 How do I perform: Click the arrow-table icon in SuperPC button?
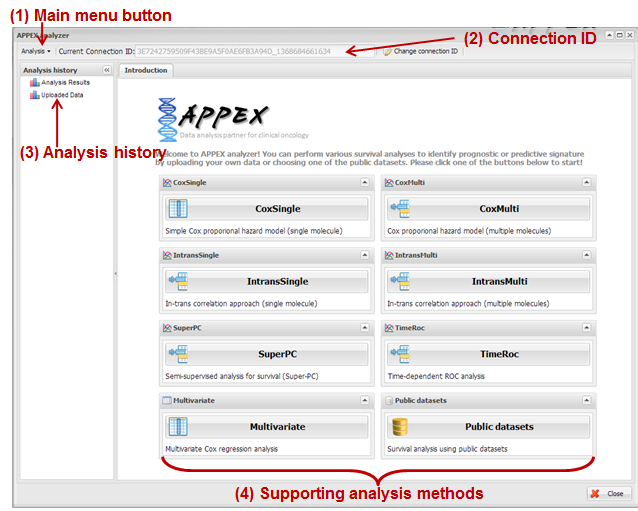point(178,354)
